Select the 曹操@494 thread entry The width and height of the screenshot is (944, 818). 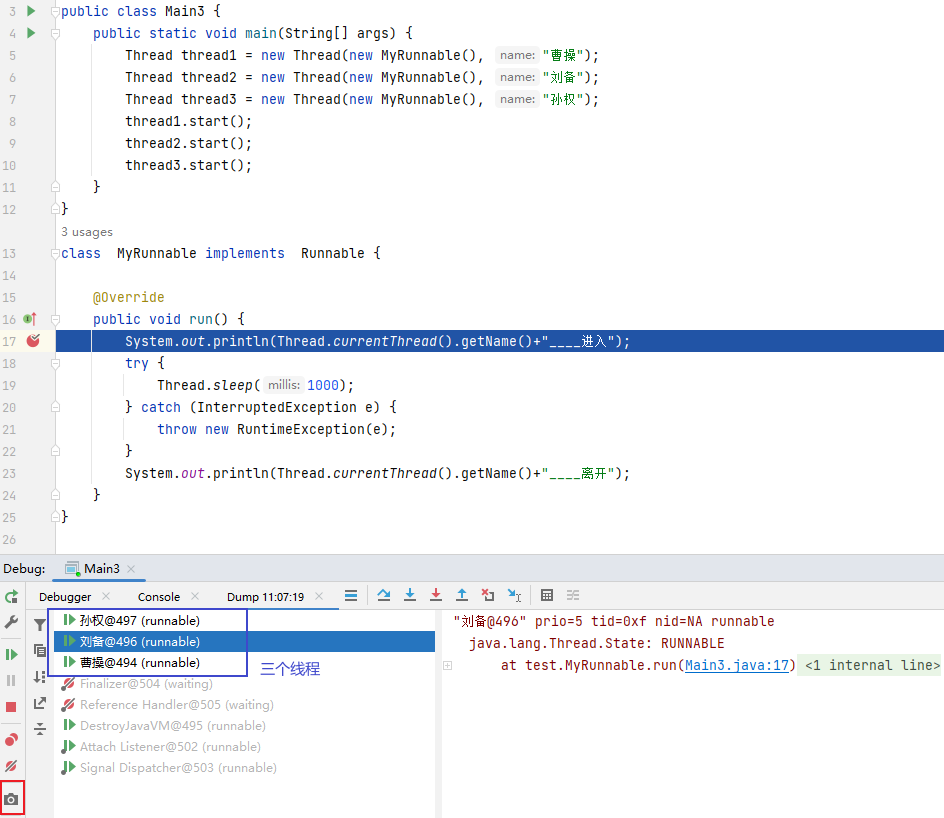coord(139,663)
